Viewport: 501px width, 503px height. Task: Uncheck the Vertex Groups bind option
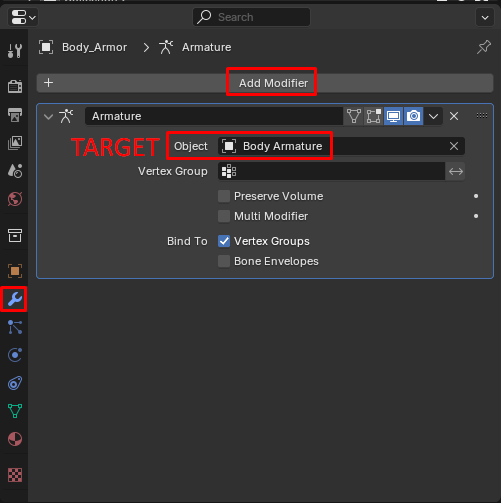pyautogui.click(x=224, y=241)
